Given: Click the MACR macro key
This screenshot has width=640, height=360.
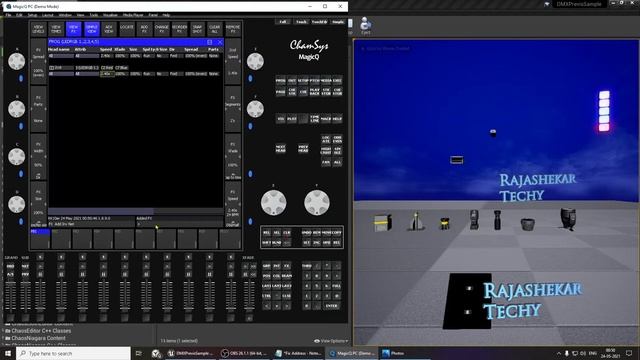Looking at the screenshot, I should click(326, 119).
